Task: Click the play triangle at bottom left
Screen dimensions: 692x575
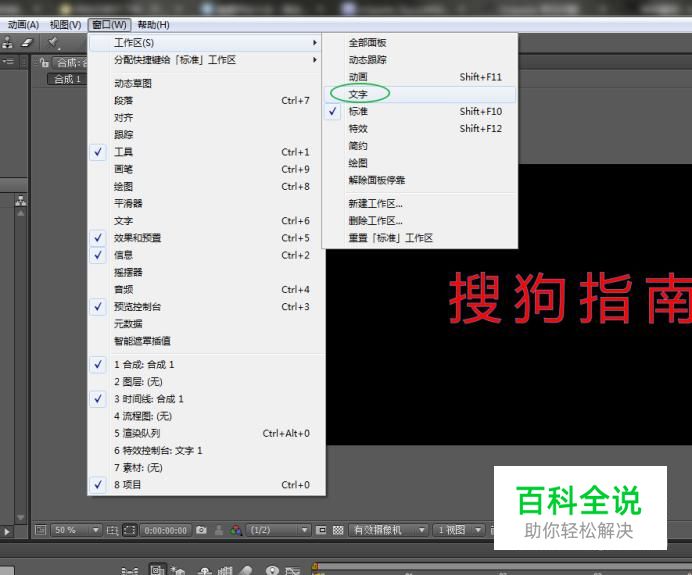Action: pos(7,532)
